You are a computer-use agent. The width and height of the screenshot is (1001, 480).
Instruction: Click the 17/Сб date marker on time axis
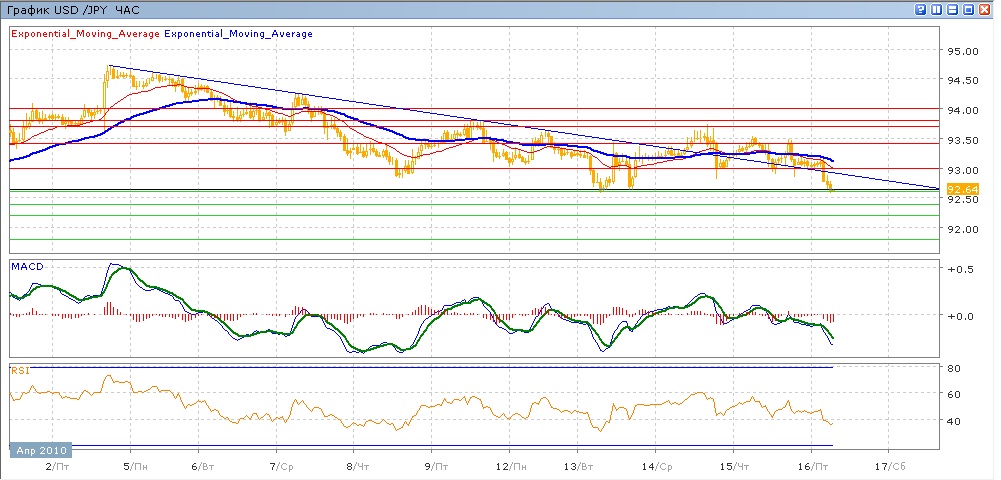click(x=890, y=467)
